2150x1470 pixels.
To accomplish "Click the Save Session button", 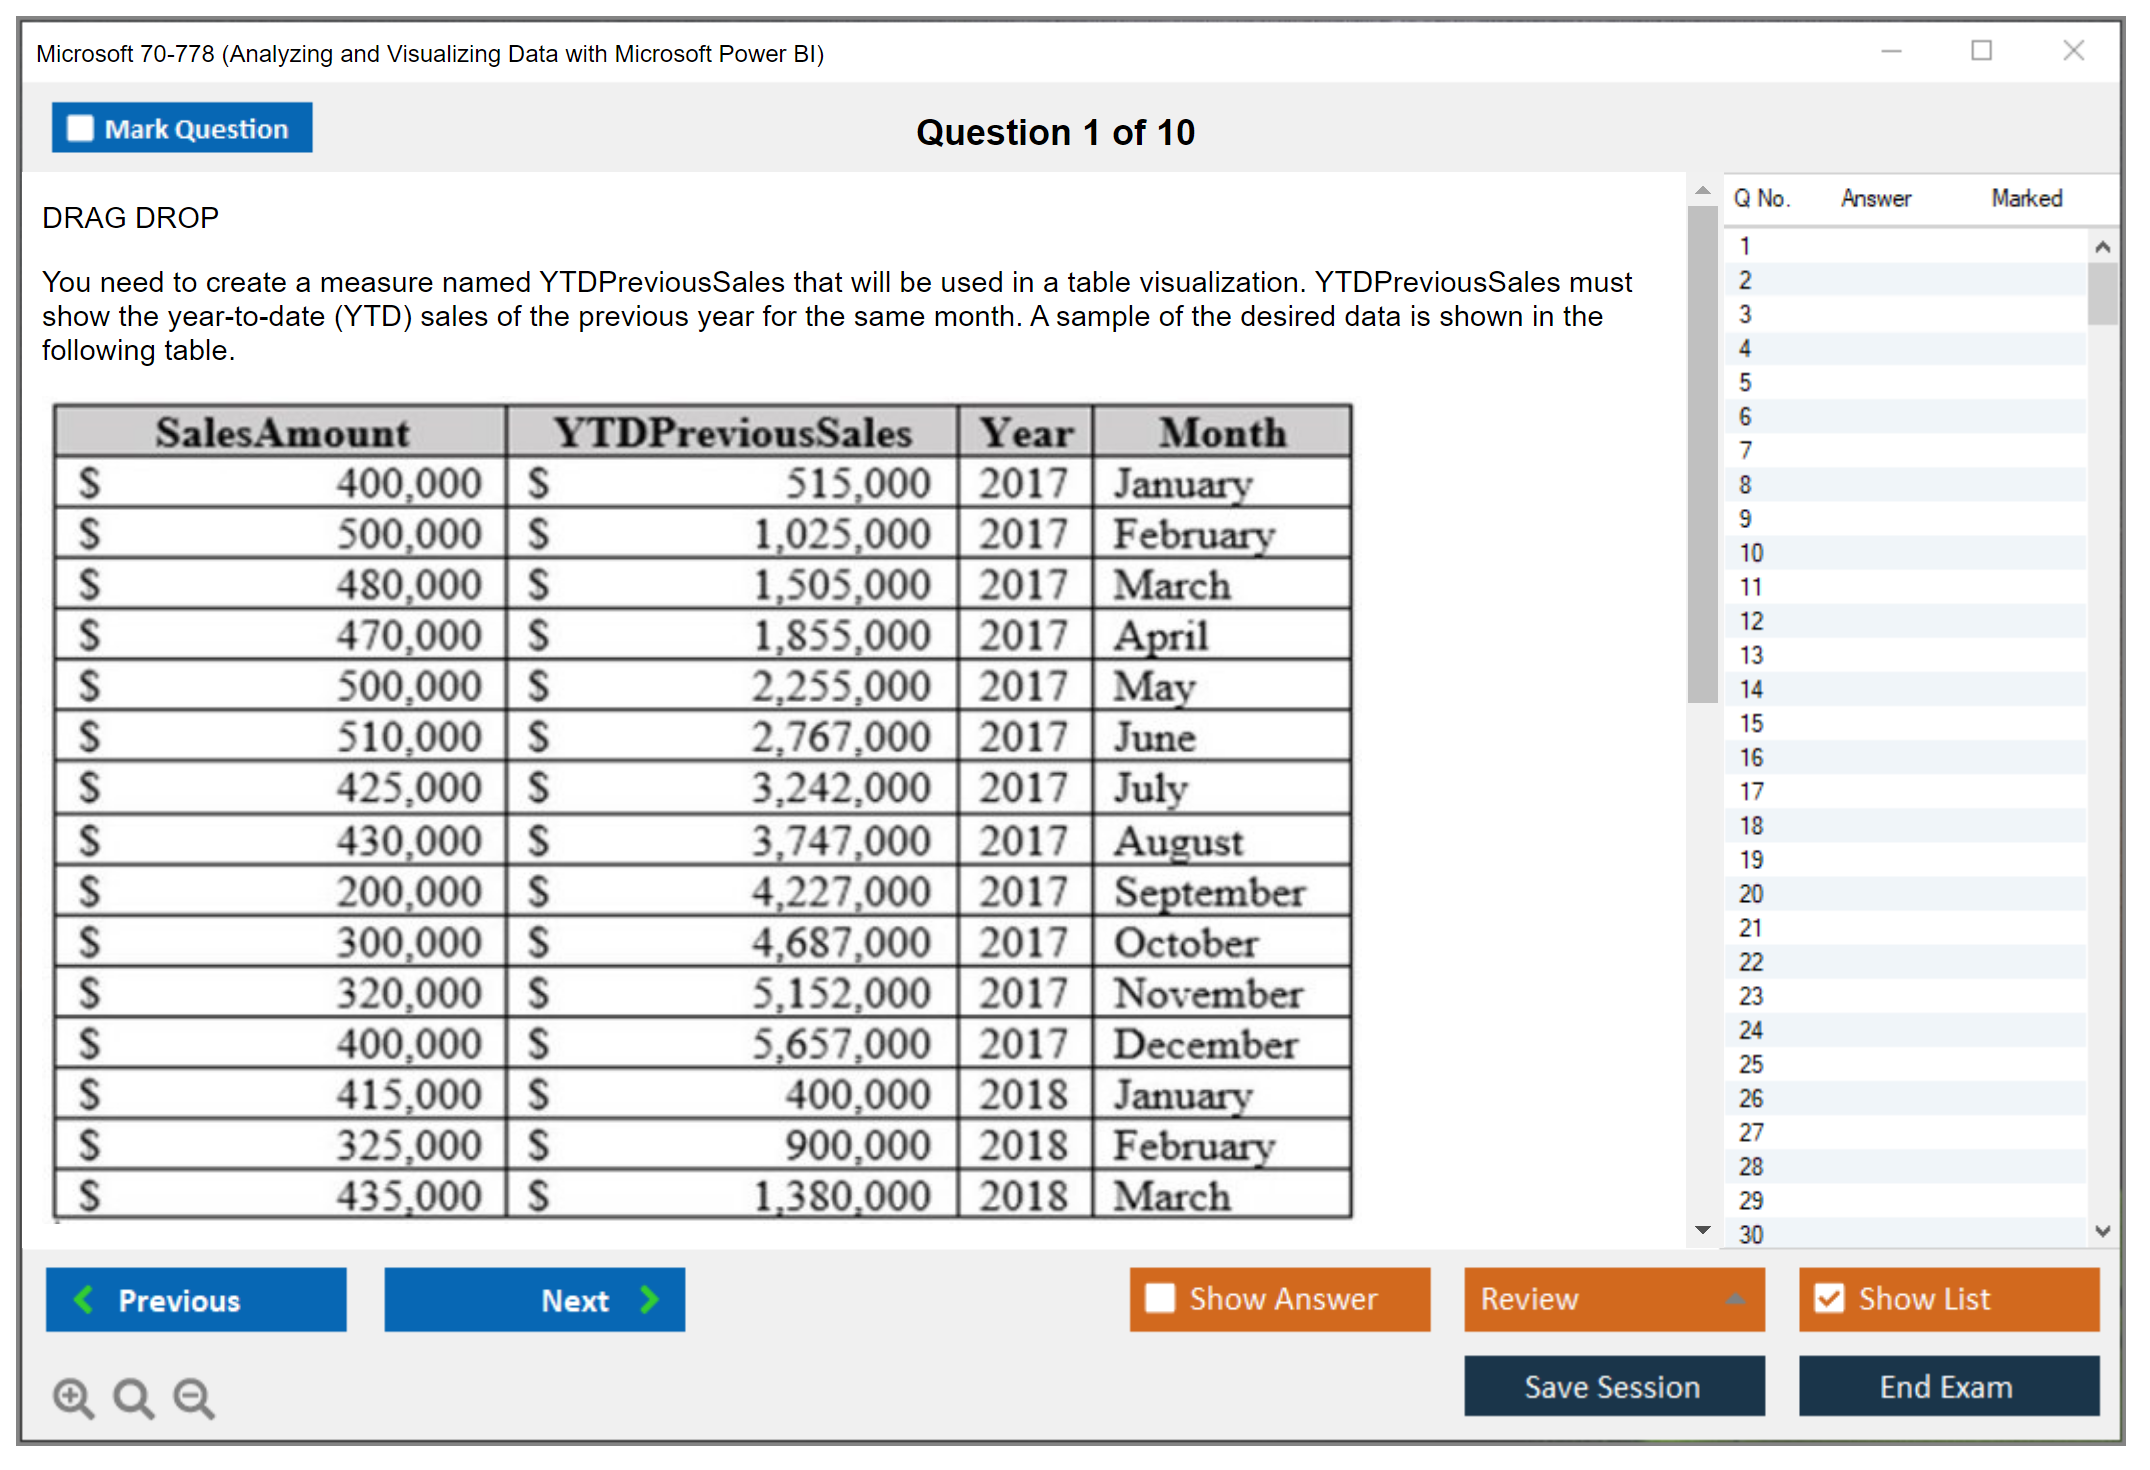I will tap(1613, 1386).
